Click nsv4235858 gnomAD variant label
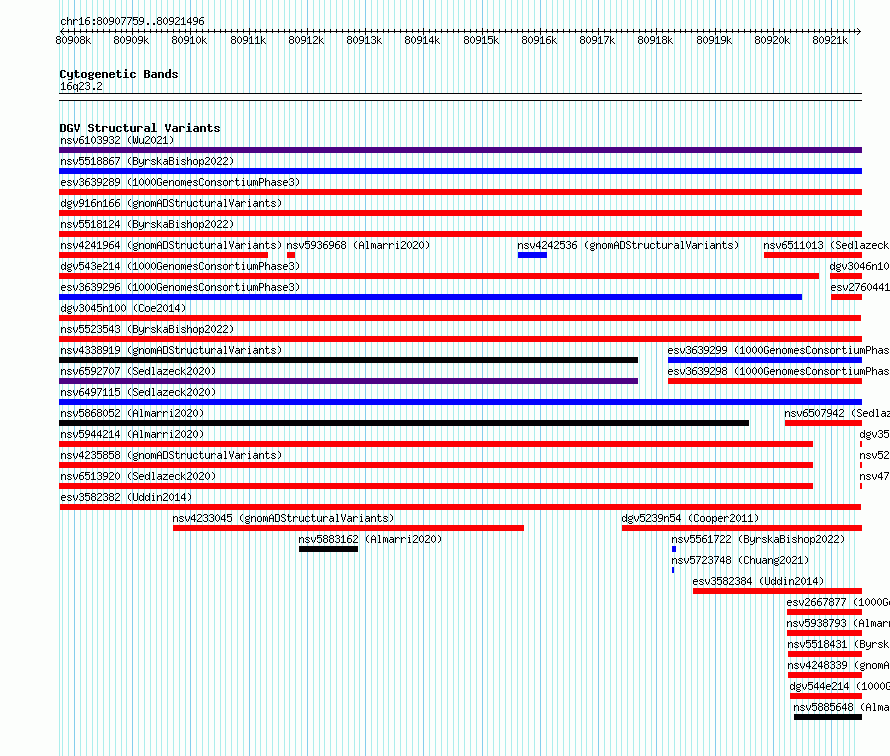 tap(171, 455)
